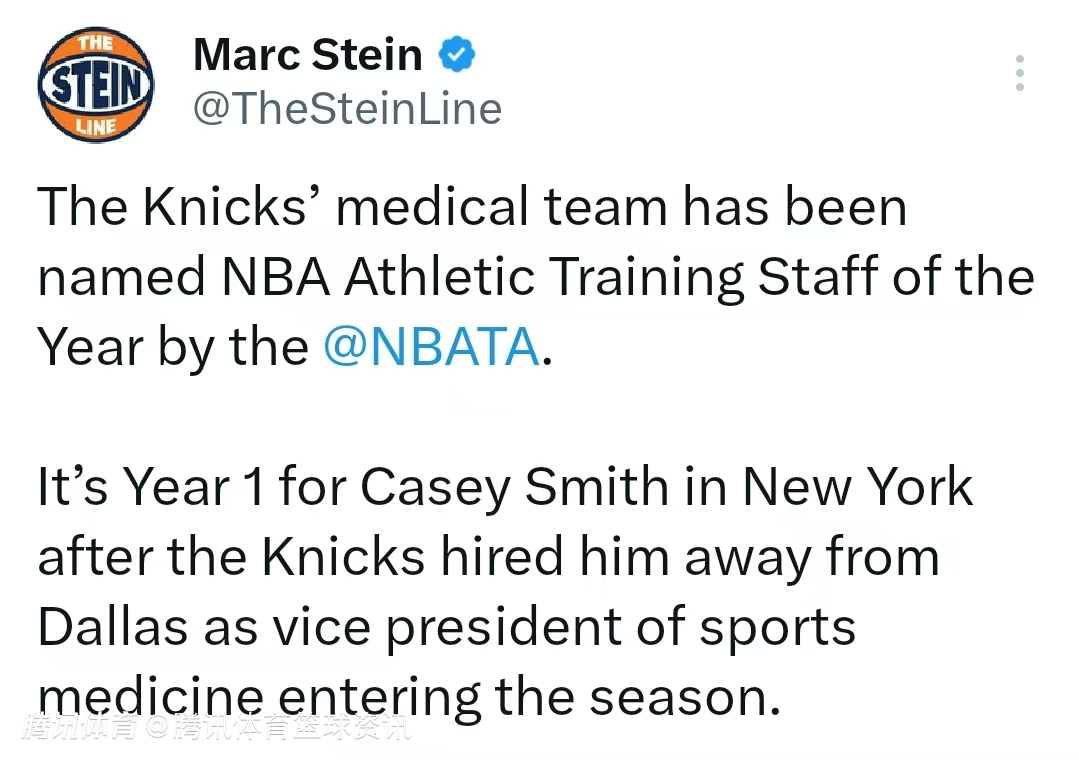Click the word "medicine" on last line
The width and height of the screenshot is (1079, 760).
(x=151, y=695)
